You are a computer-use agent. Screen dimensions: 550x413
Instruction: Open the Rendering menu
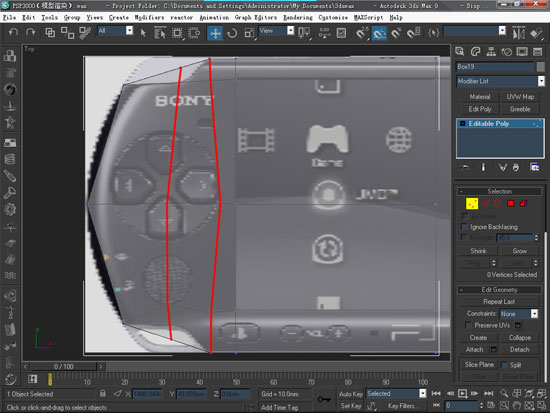298,18
